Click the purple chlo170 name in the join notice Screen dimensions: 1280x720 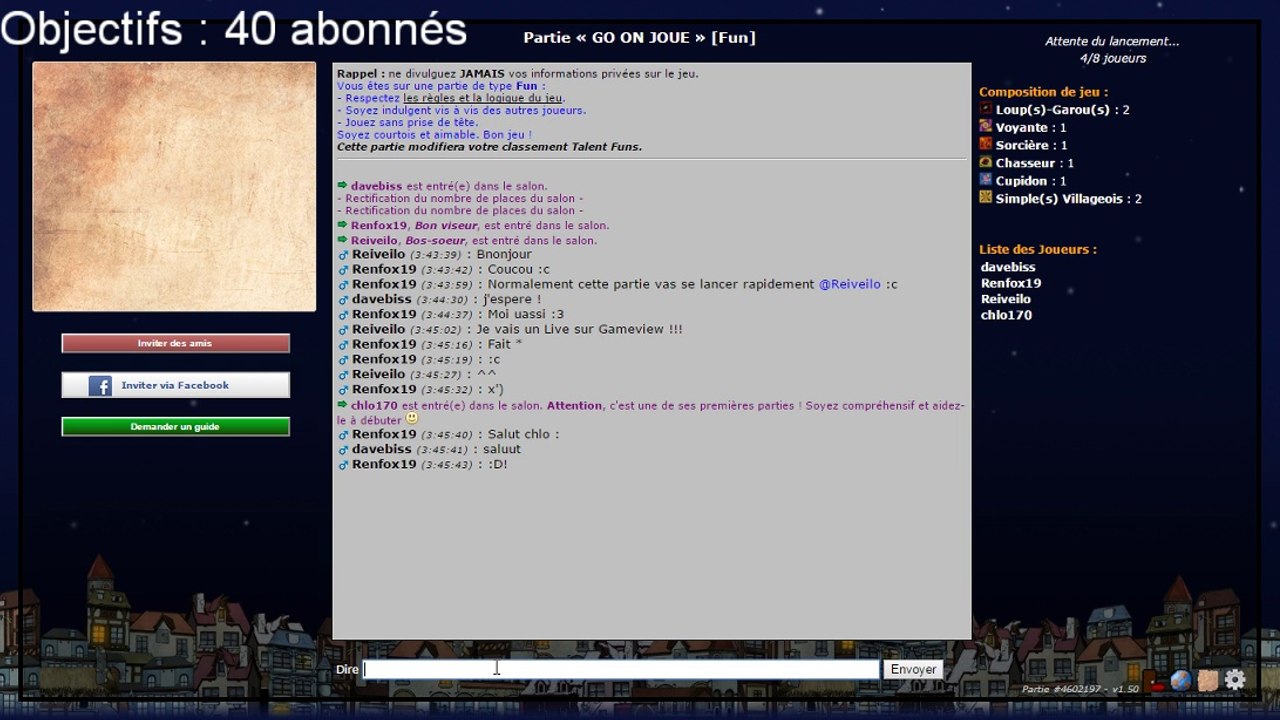(x=374, y=406)
